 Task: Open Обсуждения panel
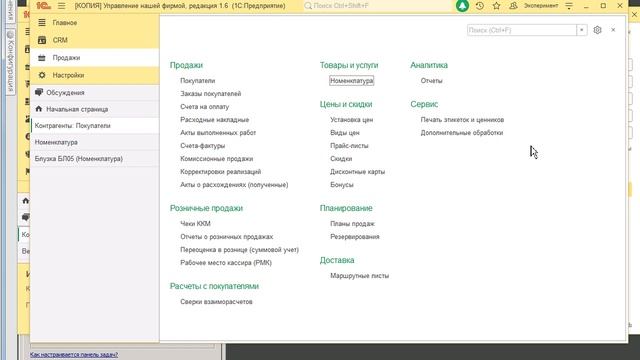pyautogui.click(x=95, y=93)
